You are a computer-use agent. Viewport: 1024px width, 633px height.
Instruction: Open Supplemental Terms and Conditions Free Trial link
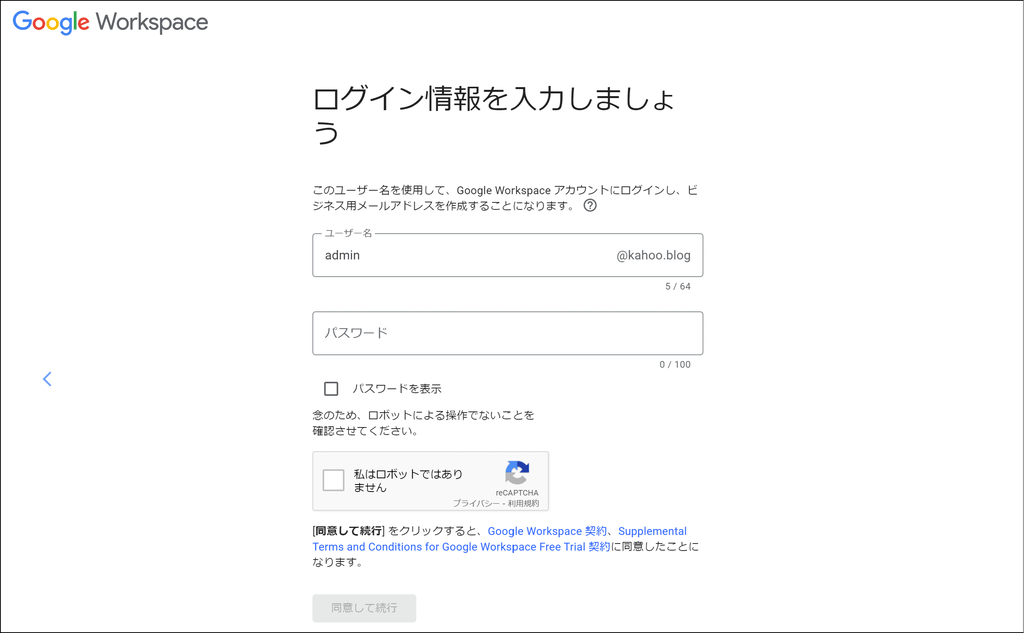[500, 539]
